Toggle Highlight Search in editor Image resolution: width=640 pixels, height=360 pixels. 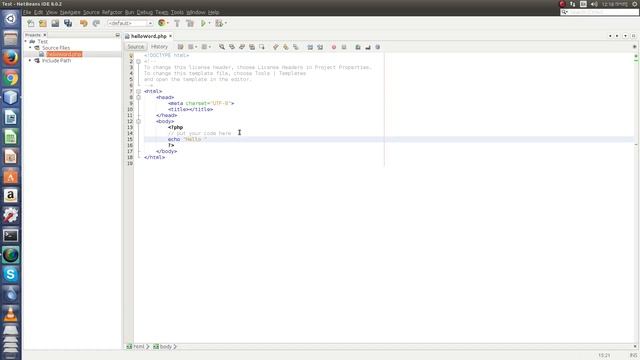coord(252,47)
